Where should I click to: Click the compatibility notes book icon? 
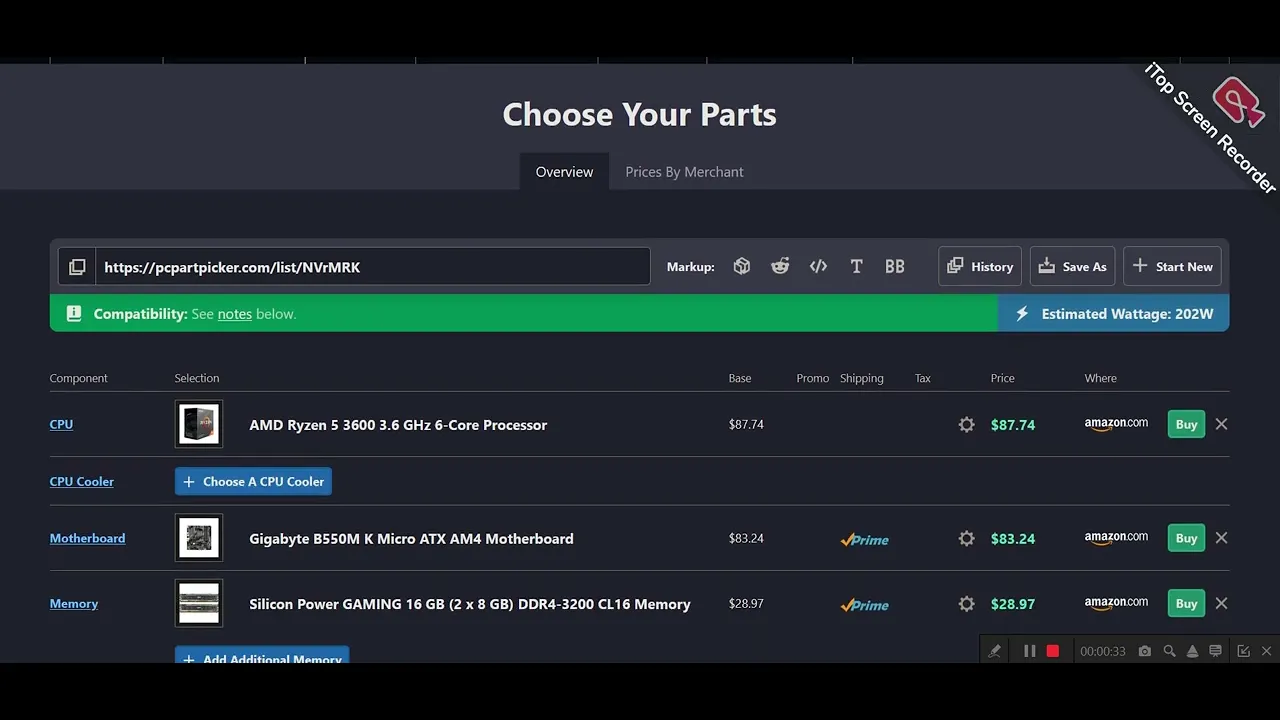point(73,314)
